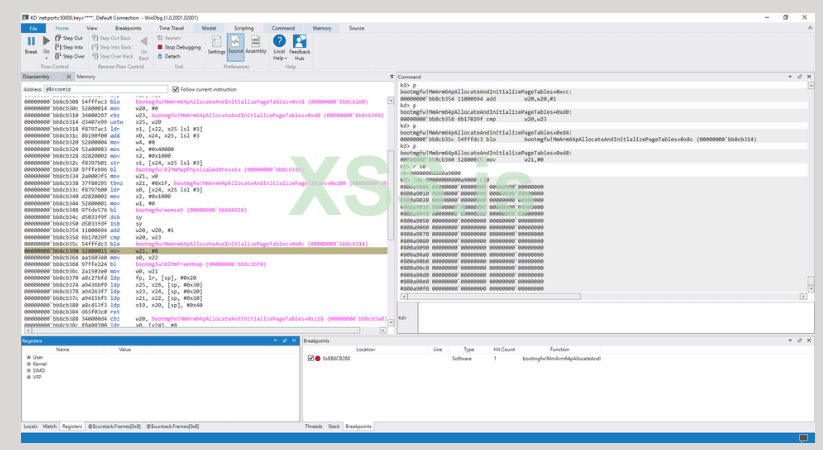Switch to the Time Travel ribbon tab
The width and height of the screenshot is (823, 450).
[171, 28]
